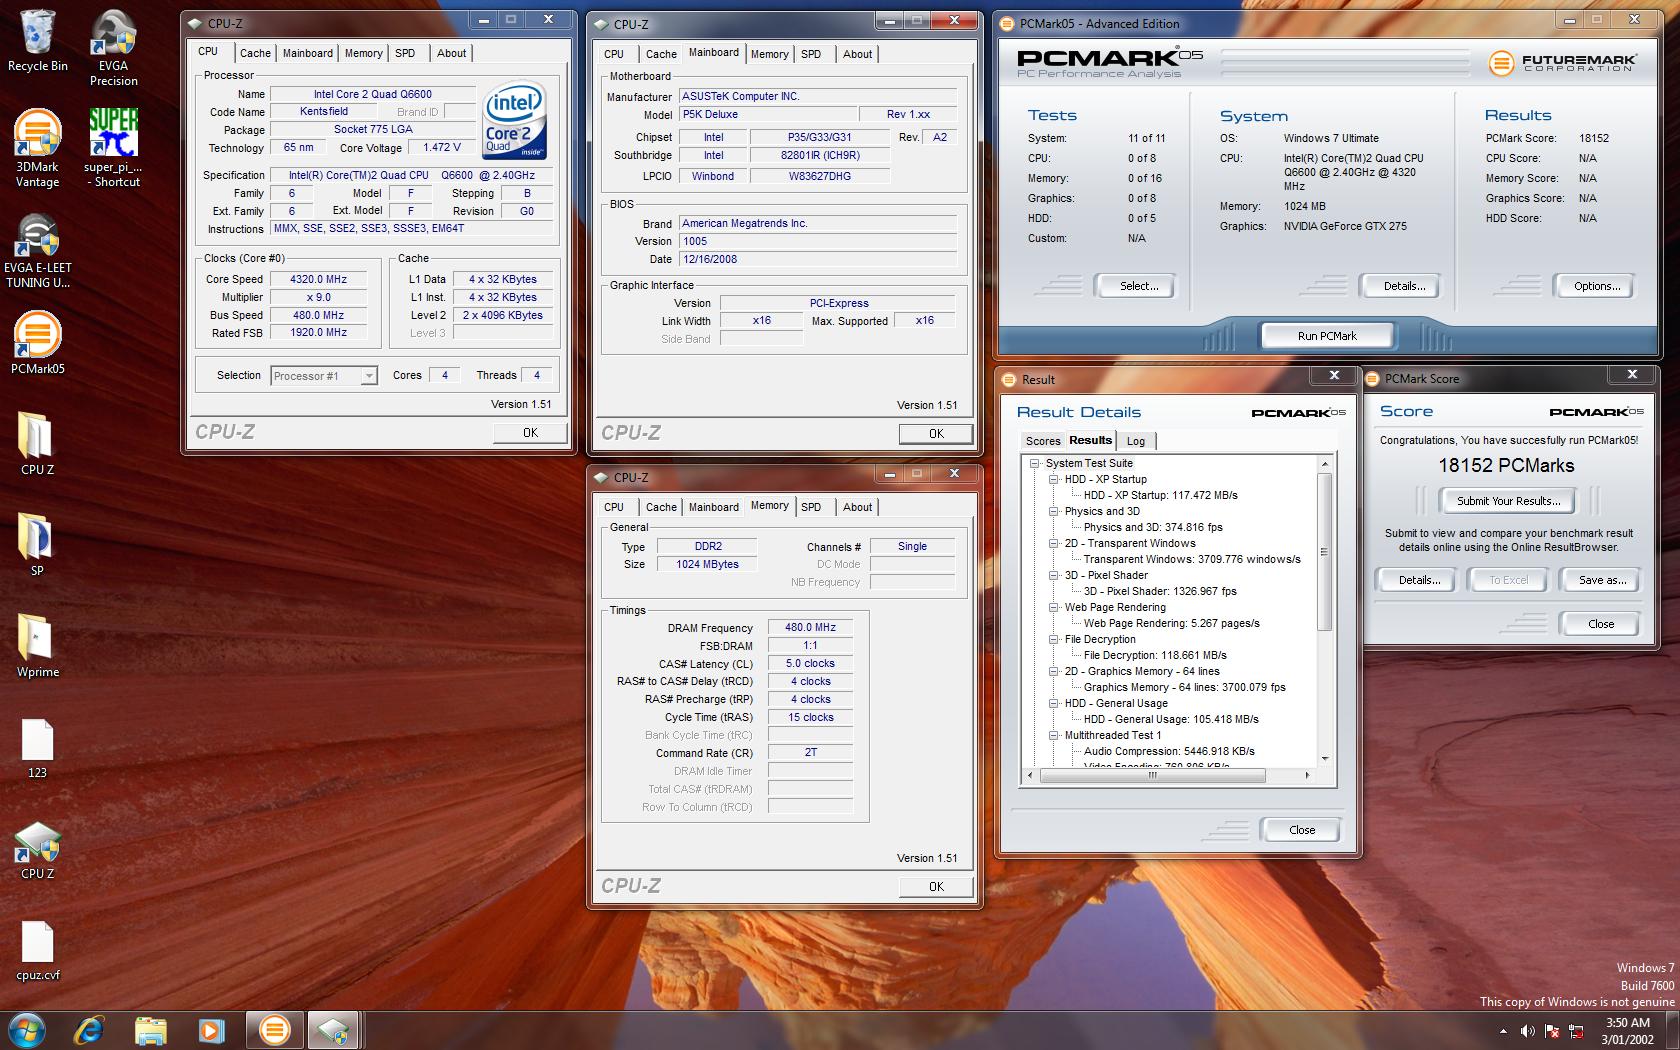1680x1050 pixels.
Task: Click horizontal scrollbar thumb in Result Details
Action: click(x=1152, y=776)
